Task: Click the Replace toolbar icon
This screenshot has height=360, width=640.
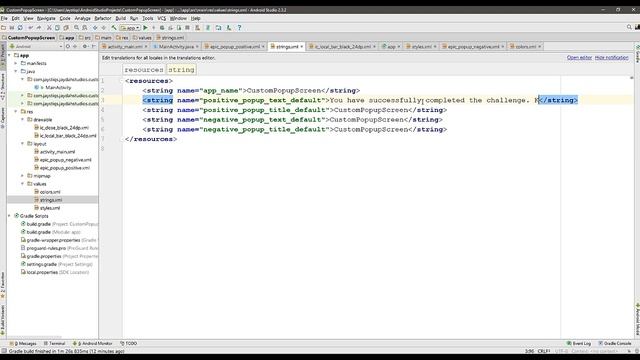Action: pos(84,28)
